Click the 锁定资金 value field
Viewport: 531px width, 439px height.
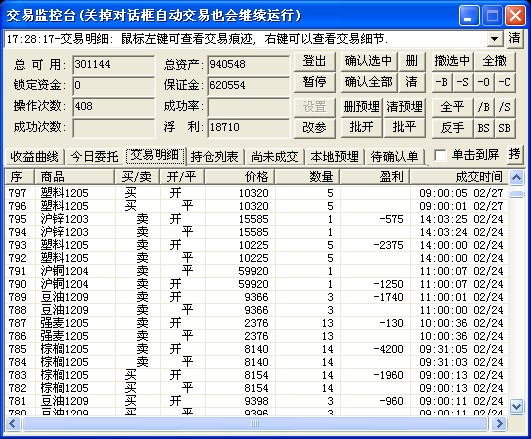tap(113, 85)
